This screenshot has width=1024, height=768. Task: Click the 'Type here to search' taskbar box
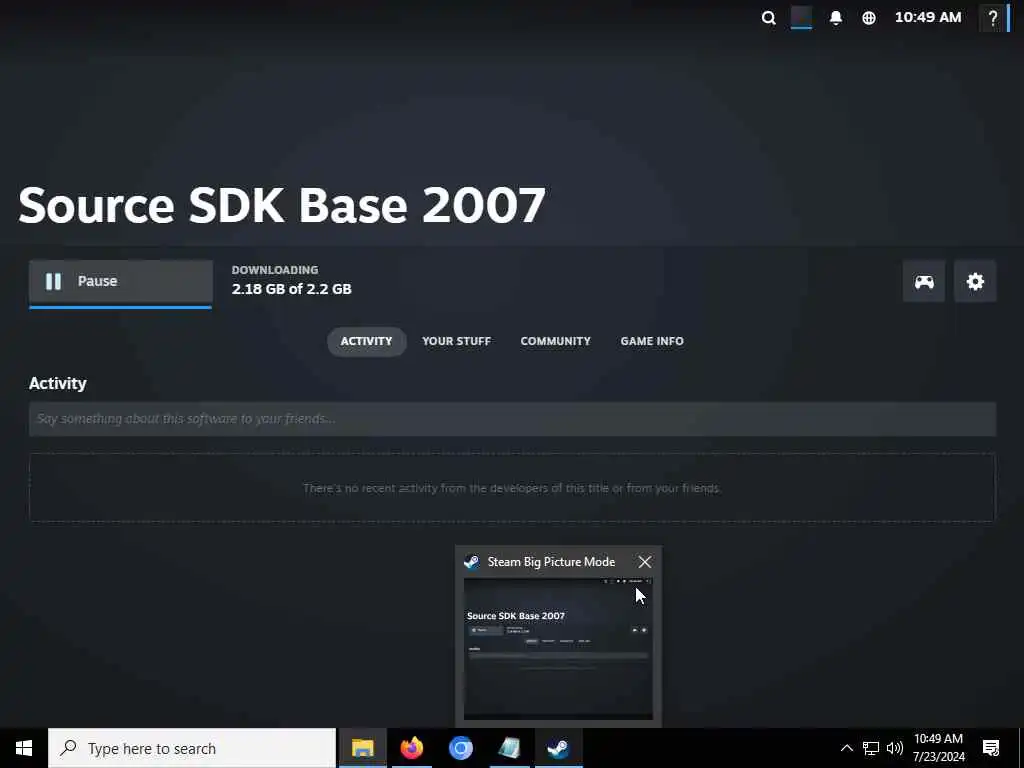tap(192, 748)
